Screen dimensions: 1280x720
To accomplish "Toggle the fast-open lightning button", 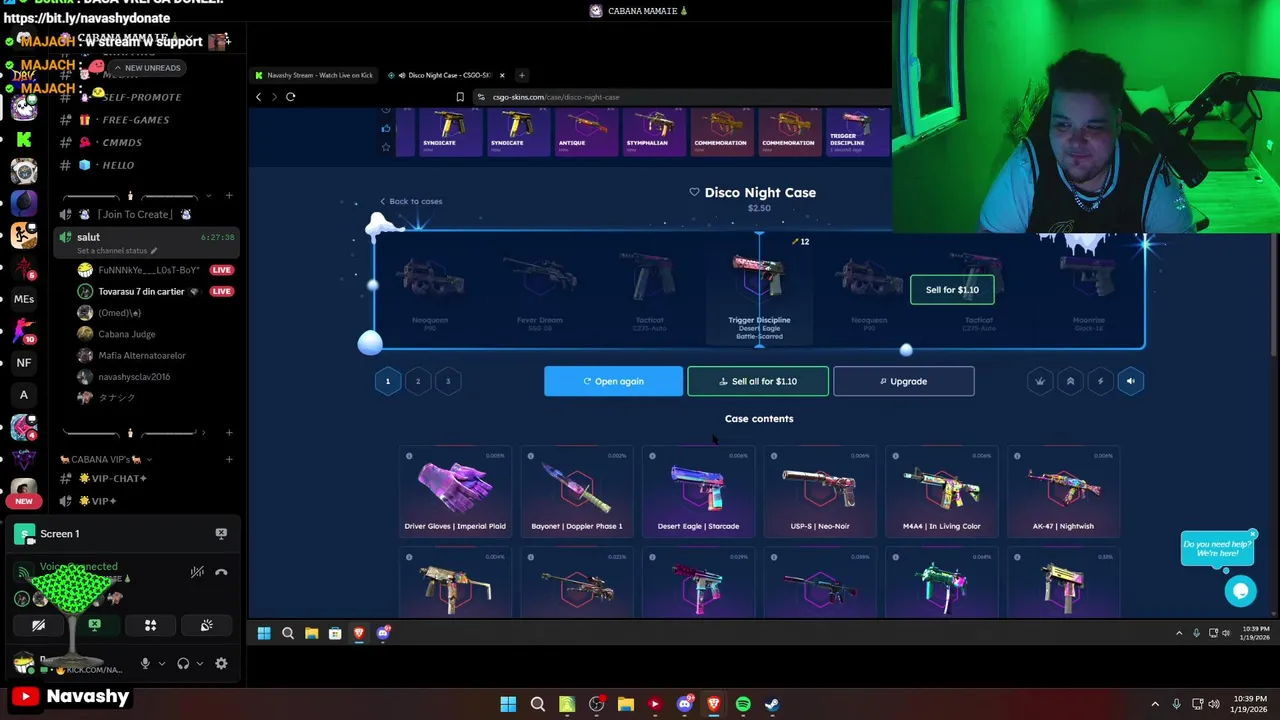I will (1100, 381).
